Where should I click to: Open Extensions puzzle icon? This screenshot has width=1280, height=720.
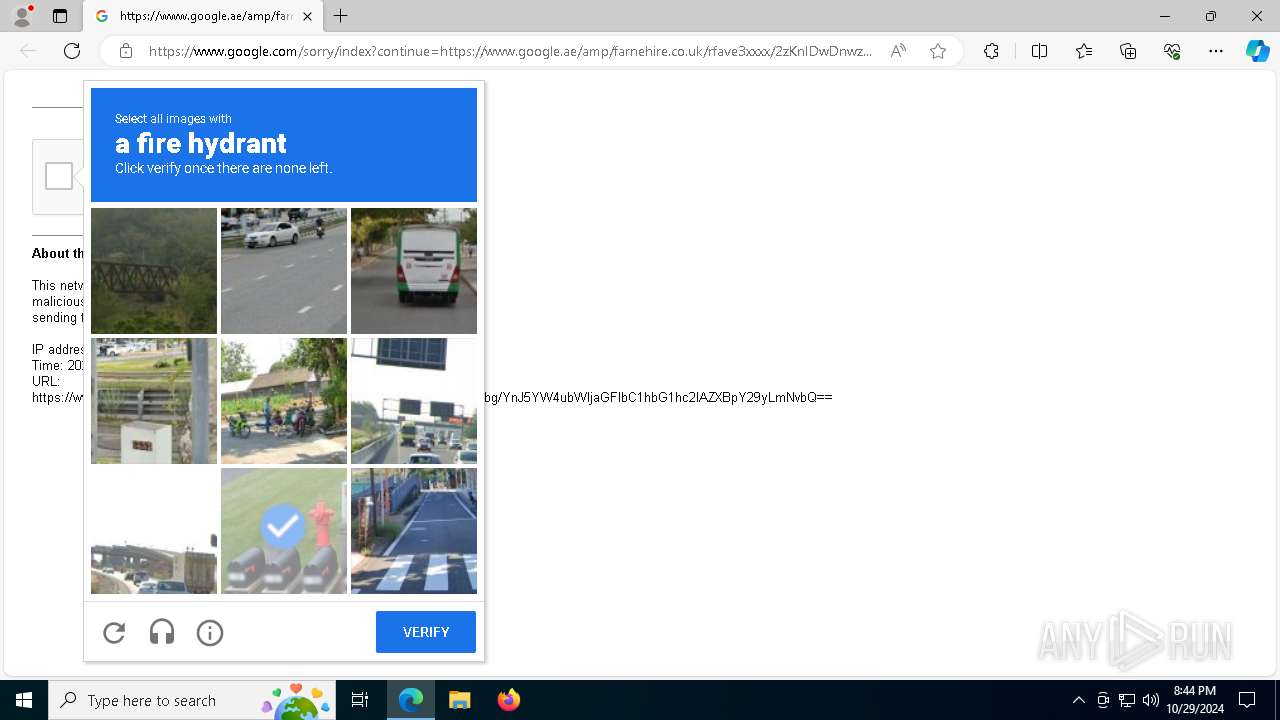pos(991,51)
